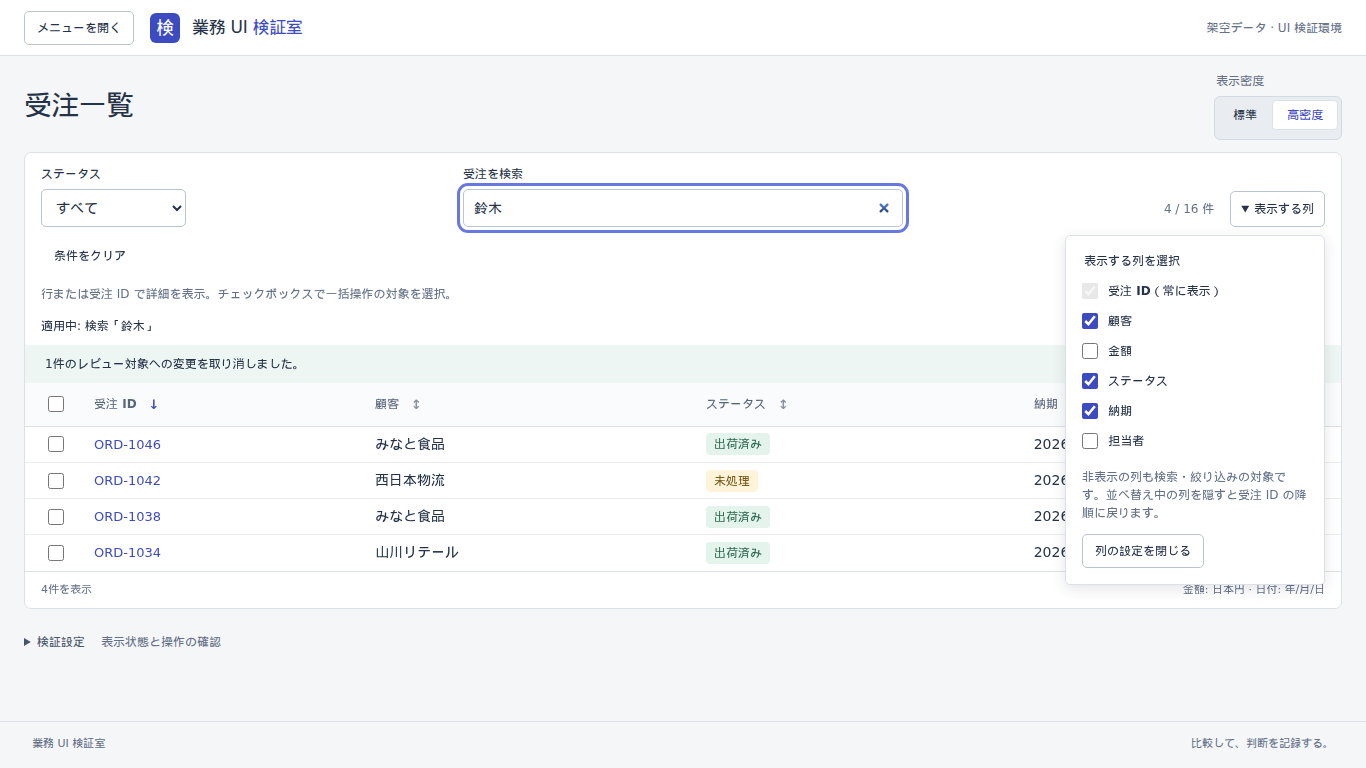
Task: Click the 納期 column header
Action: (1046, 404)
